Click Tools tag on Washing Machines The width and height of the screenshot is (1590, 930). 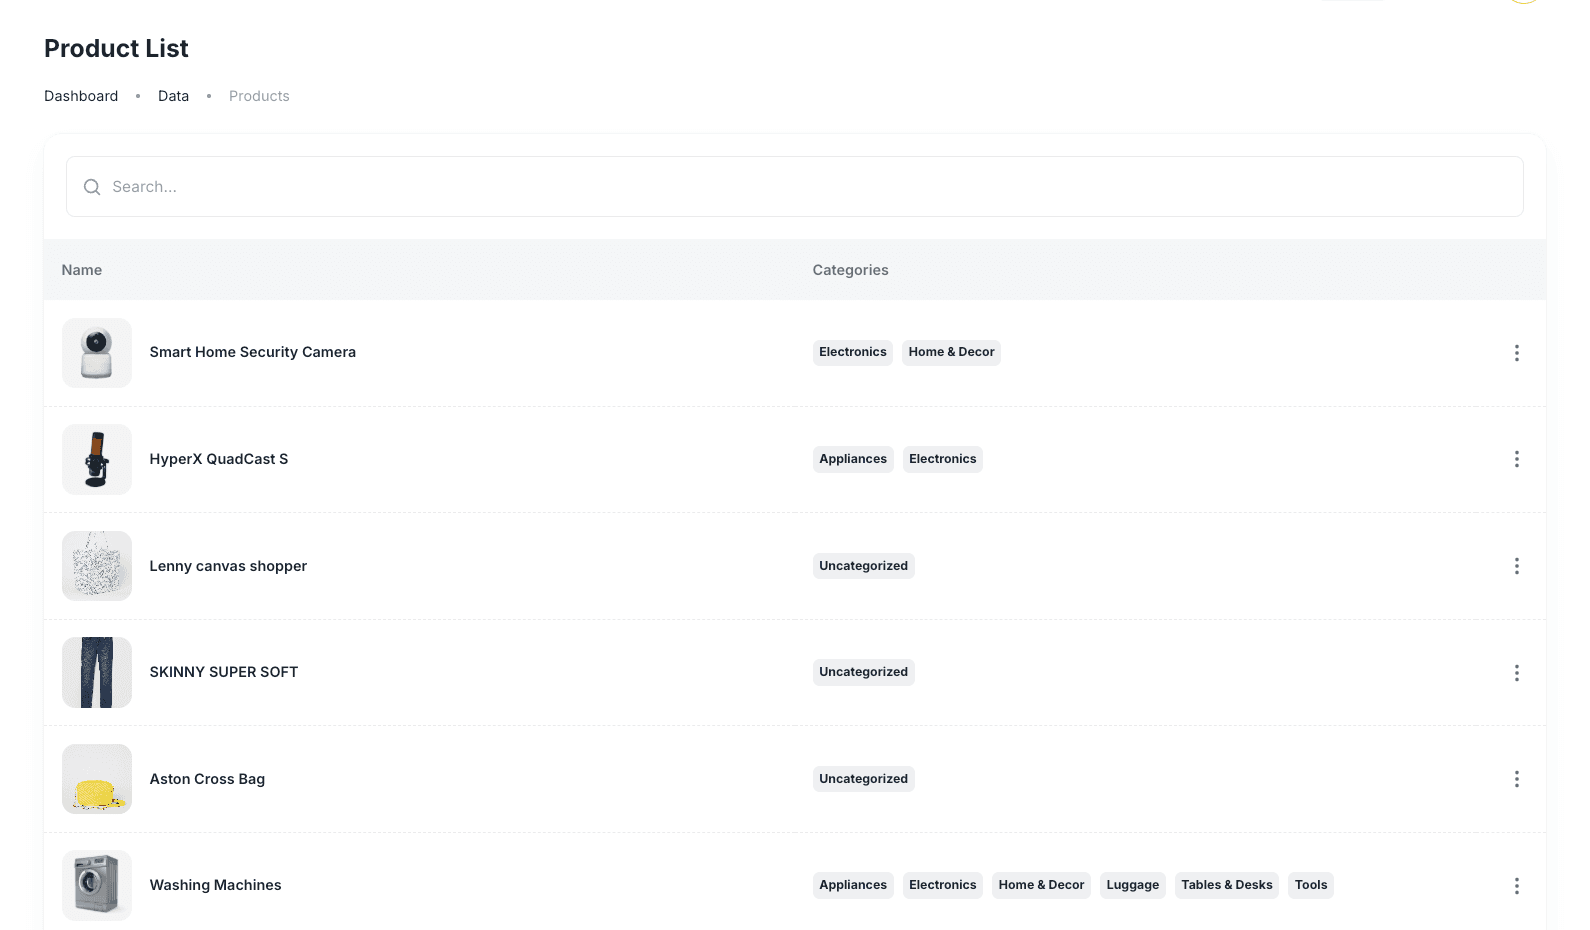1311,885
